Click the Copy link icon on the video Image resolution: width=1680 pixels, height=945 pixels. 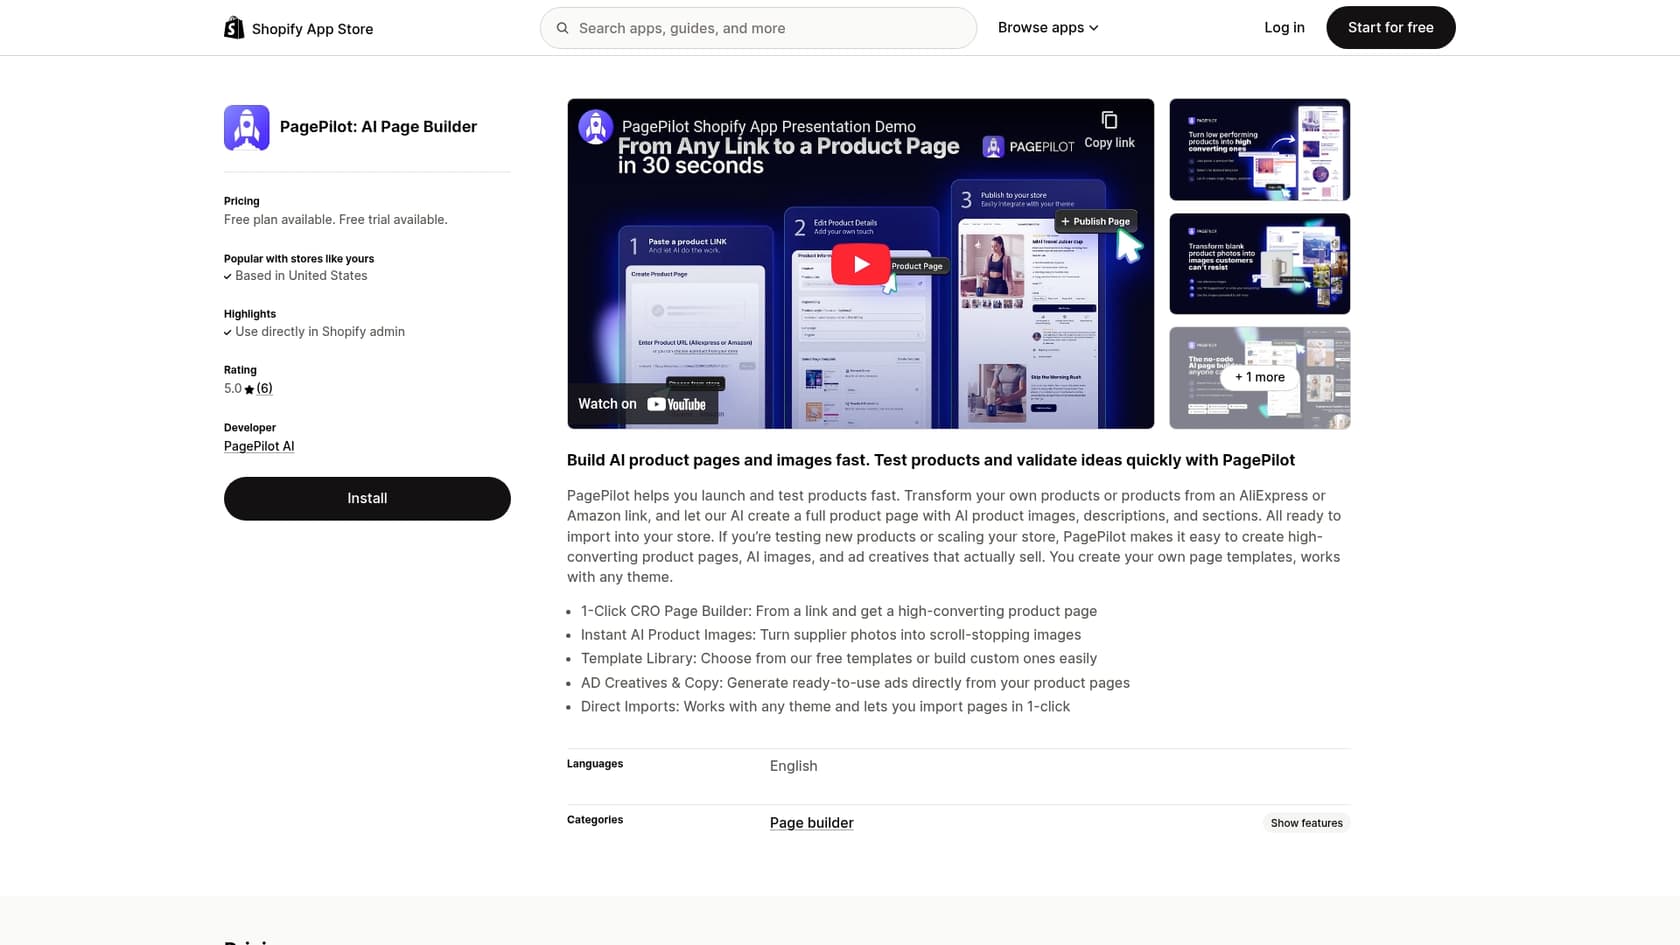pos(1109,119)
